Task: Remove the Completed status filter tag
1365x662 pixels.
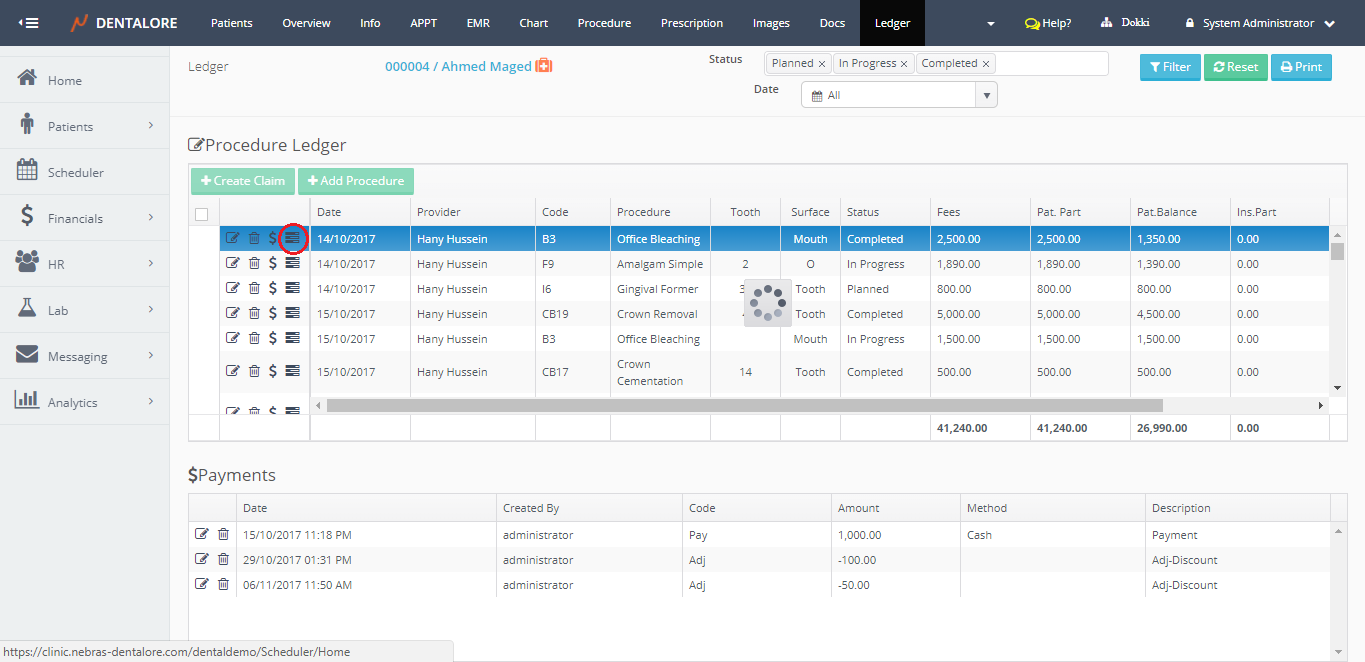Action: [985, 64]
